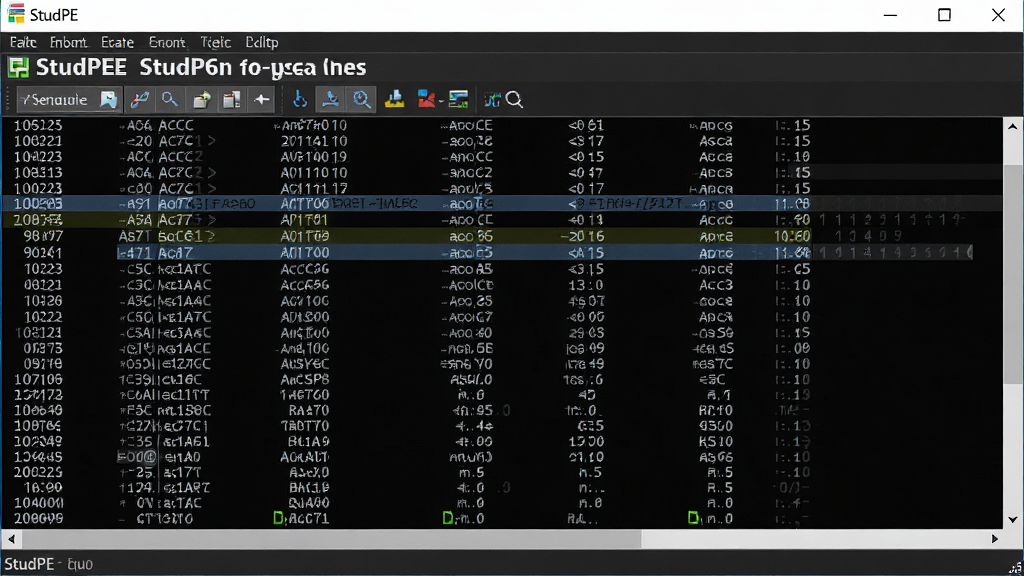
Task: Select the pen tool icon in toolbar
Action: click(140, 99)
